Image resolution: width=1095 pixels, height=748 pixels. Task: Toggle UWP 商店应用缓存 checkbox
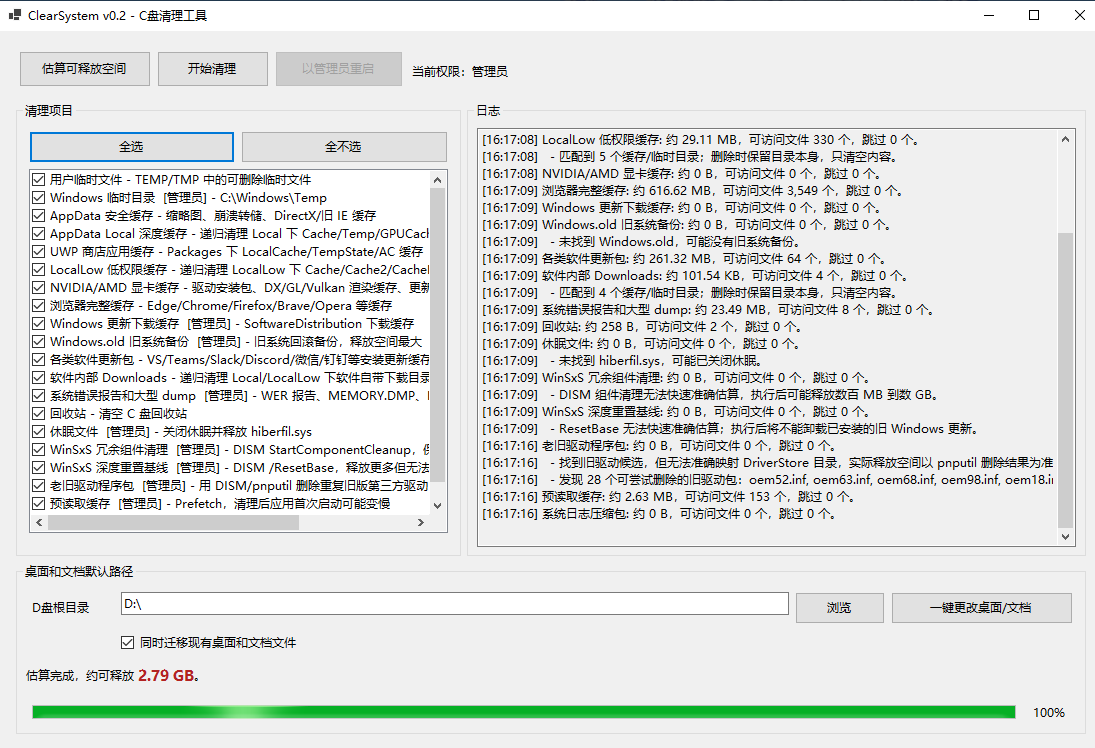38,251
